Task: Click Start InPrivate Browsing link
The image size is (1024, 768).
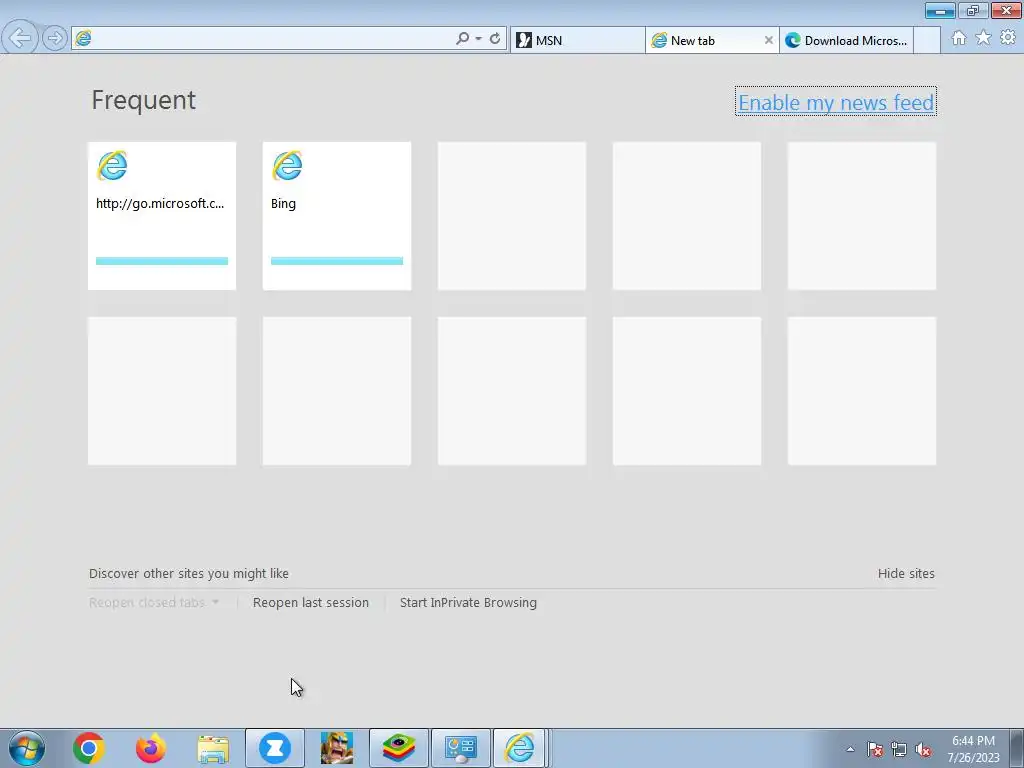Action: [x=468, y=602]
